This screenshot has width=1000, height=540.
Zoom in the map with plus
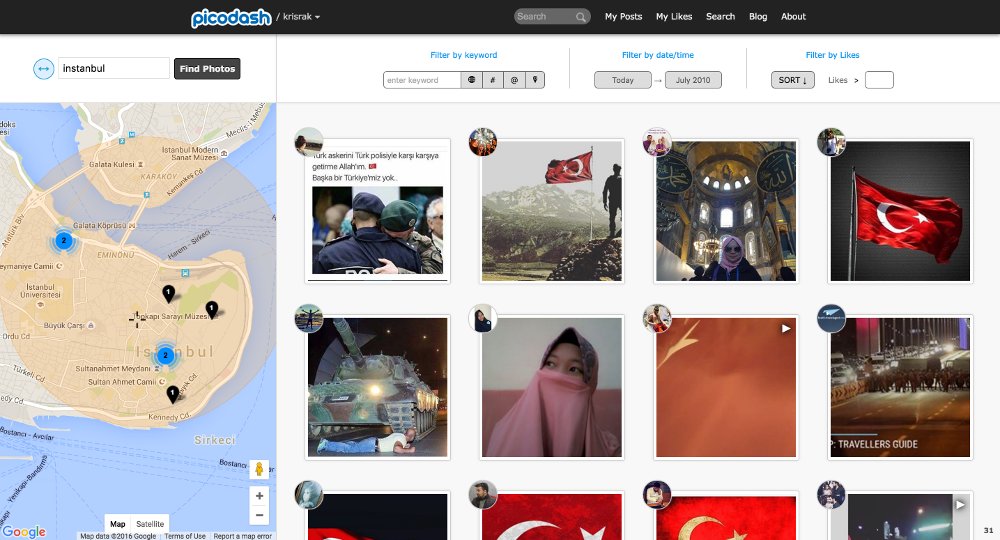[x=260, y=496]
